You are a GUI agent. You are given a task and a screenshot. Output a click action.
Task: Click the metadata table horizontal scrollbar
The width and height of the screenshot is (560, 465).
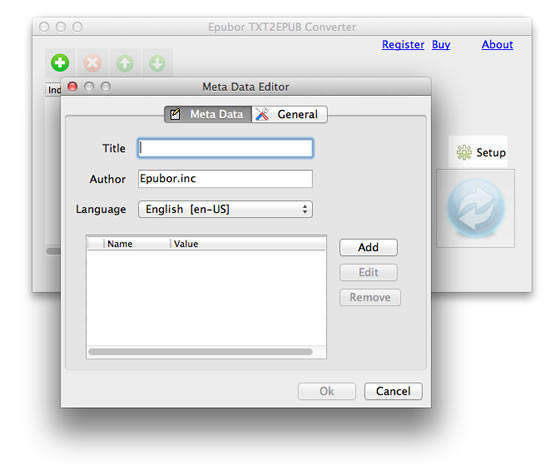coord(200,352)
